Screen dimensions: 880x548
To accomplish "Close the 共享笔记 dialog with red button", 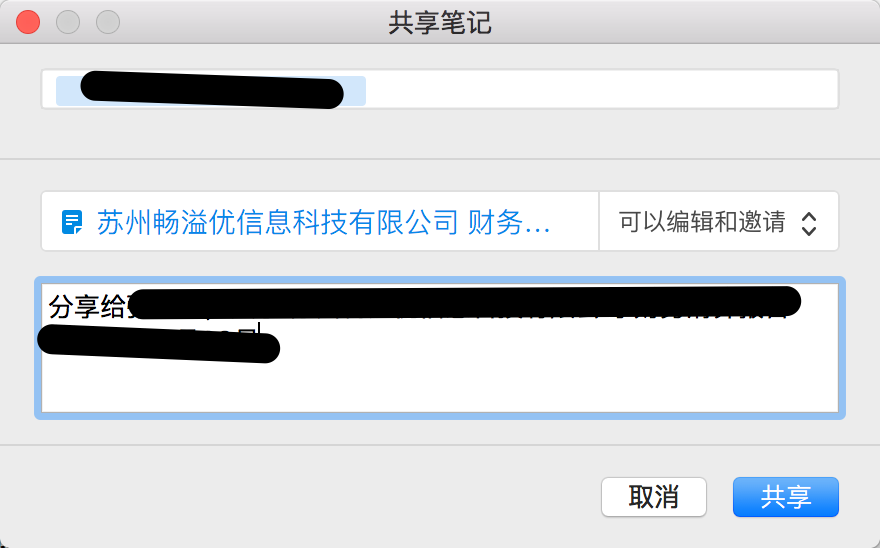I will pos(28,22).
